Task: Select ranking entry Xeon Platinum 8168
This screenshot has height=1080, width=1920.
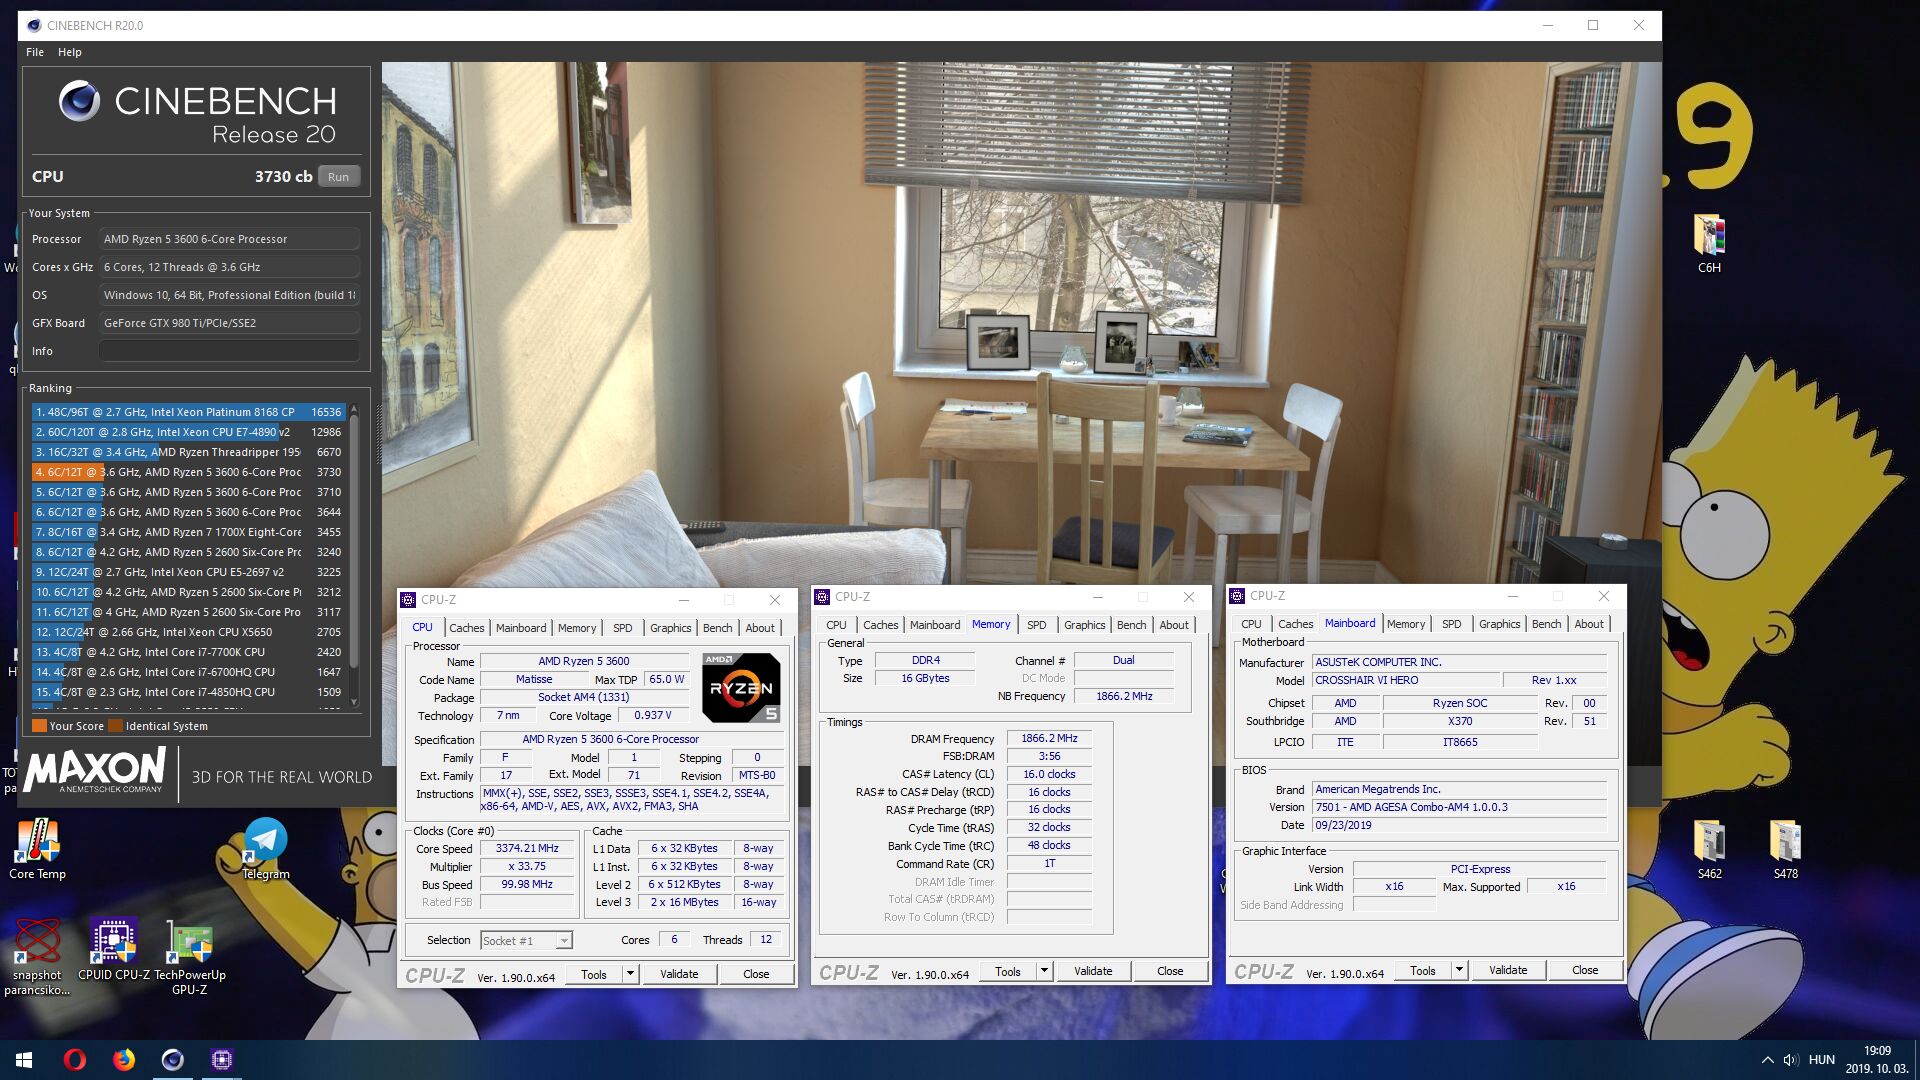Action: coord(188,412)
